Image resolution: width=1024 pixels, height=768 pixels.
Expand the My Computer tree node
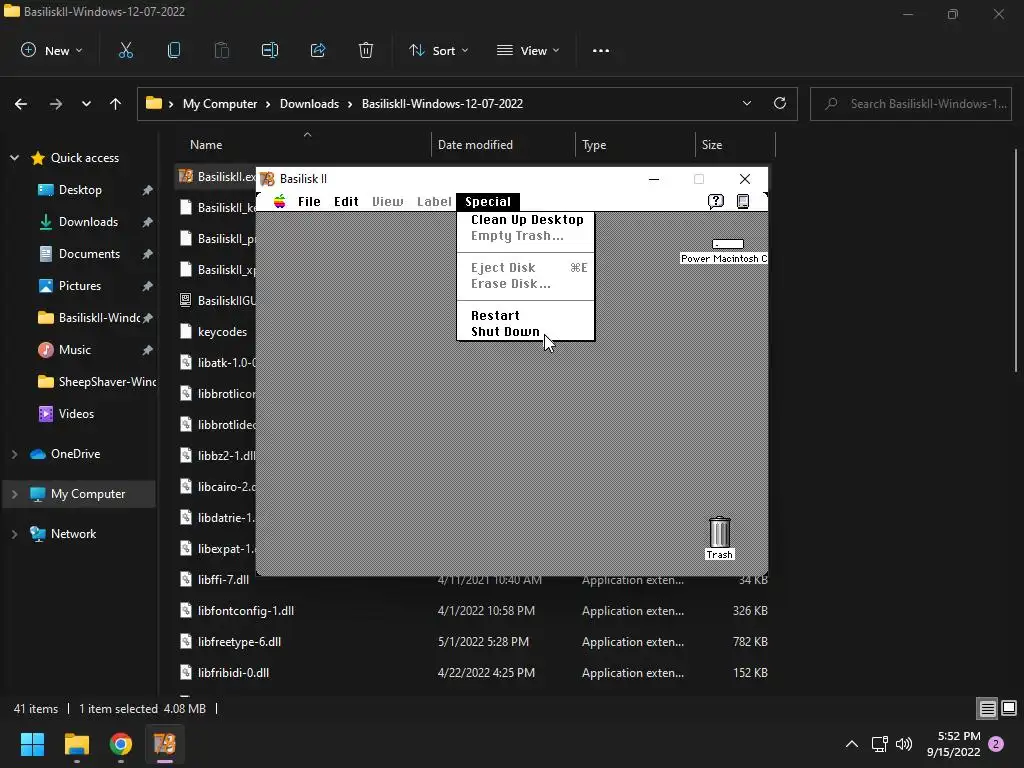14,494
